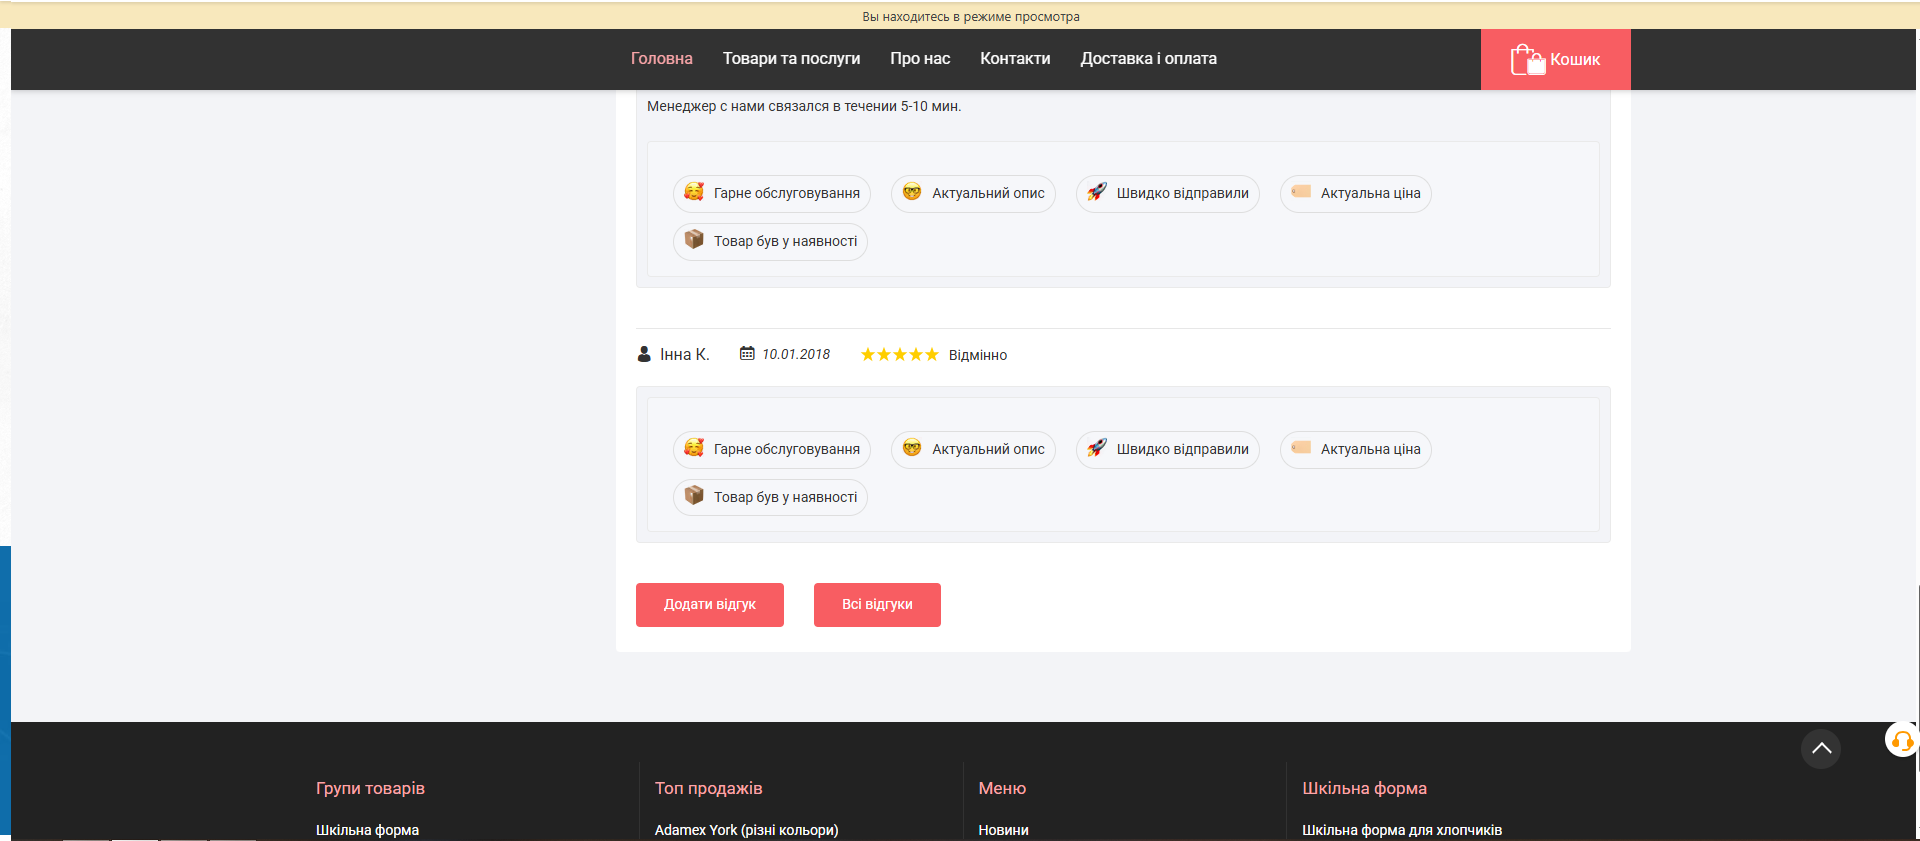This screenshot has height=841, width=1920.
Task: Open Шкільна форма для хлопчиків link
Action: coord(1401,830)
